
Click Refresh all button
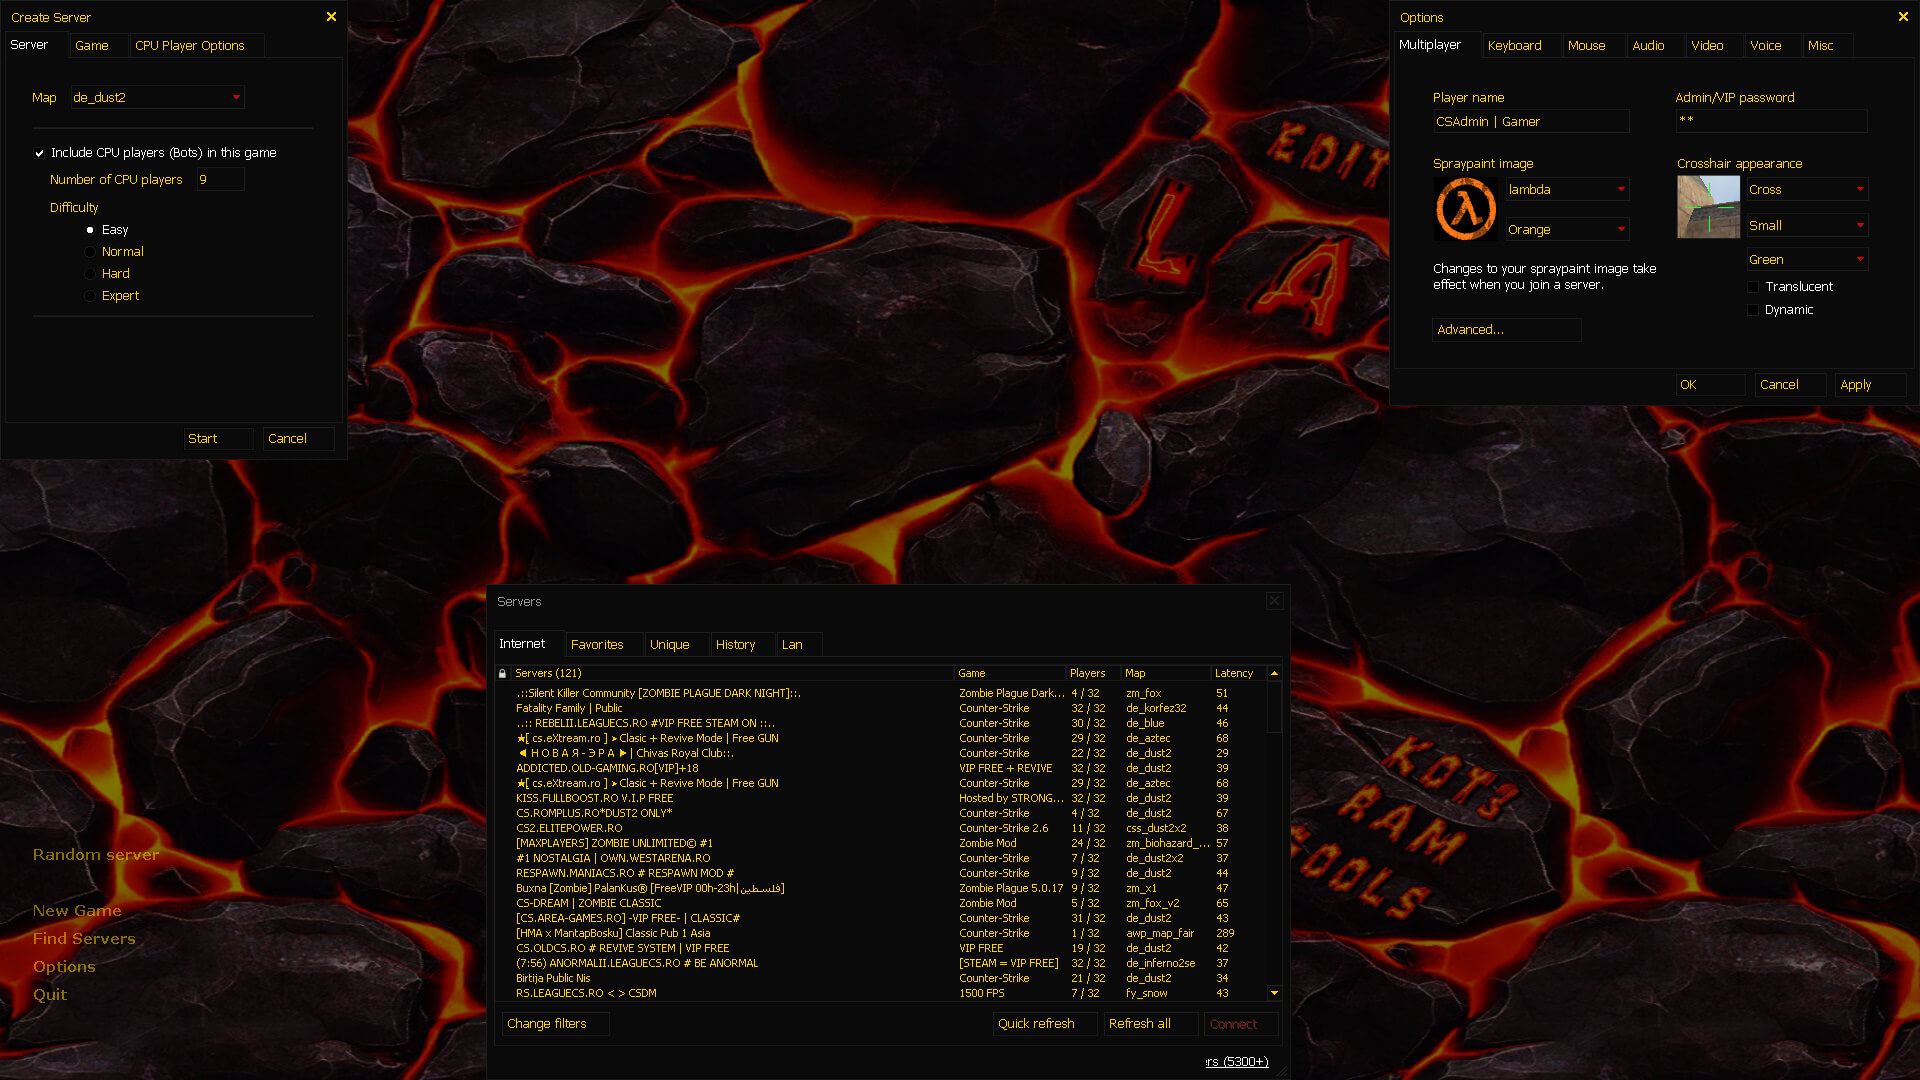(x=1151, y=1024)
